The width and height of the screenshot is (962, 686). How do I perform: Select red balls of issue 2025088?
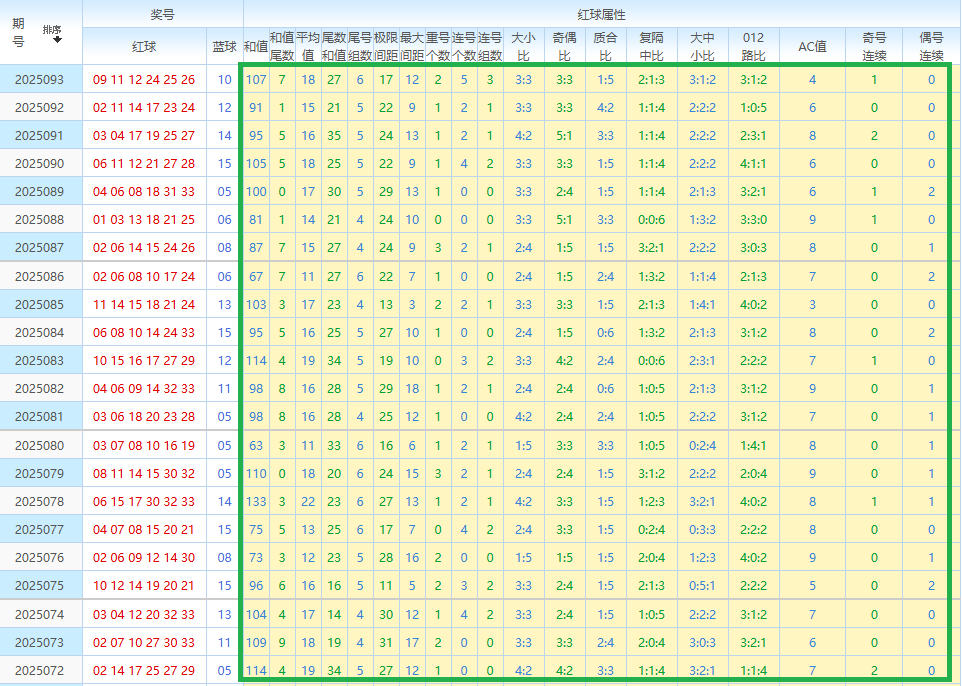click(144, 219)
